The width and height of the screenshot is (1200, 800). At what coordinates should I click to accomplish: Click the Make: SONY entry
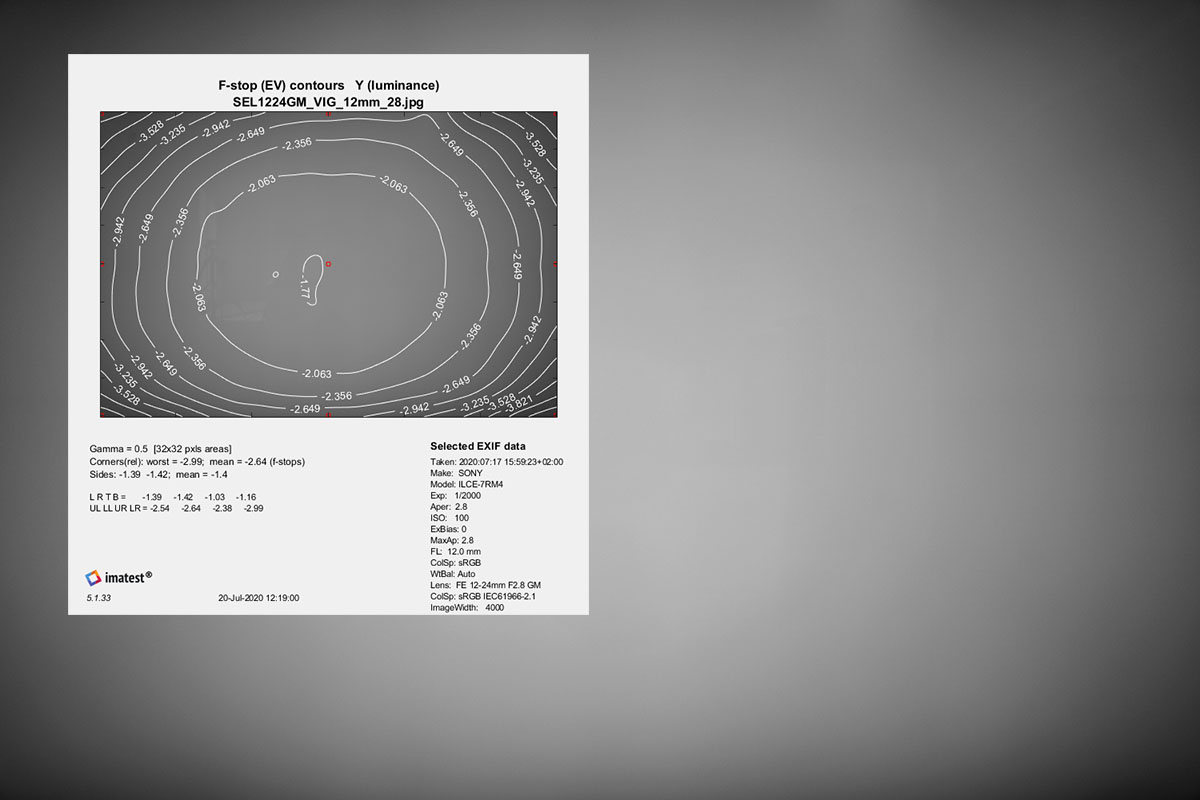(x=456, y=473)
